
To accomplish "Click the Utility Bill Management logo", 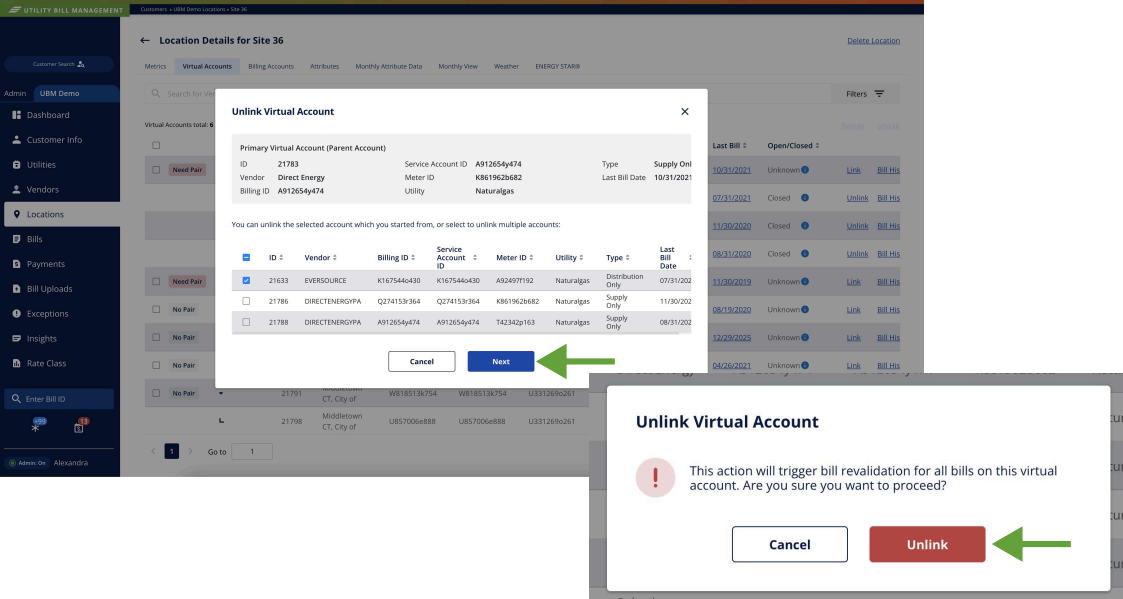I will click(x=64, y=10).
